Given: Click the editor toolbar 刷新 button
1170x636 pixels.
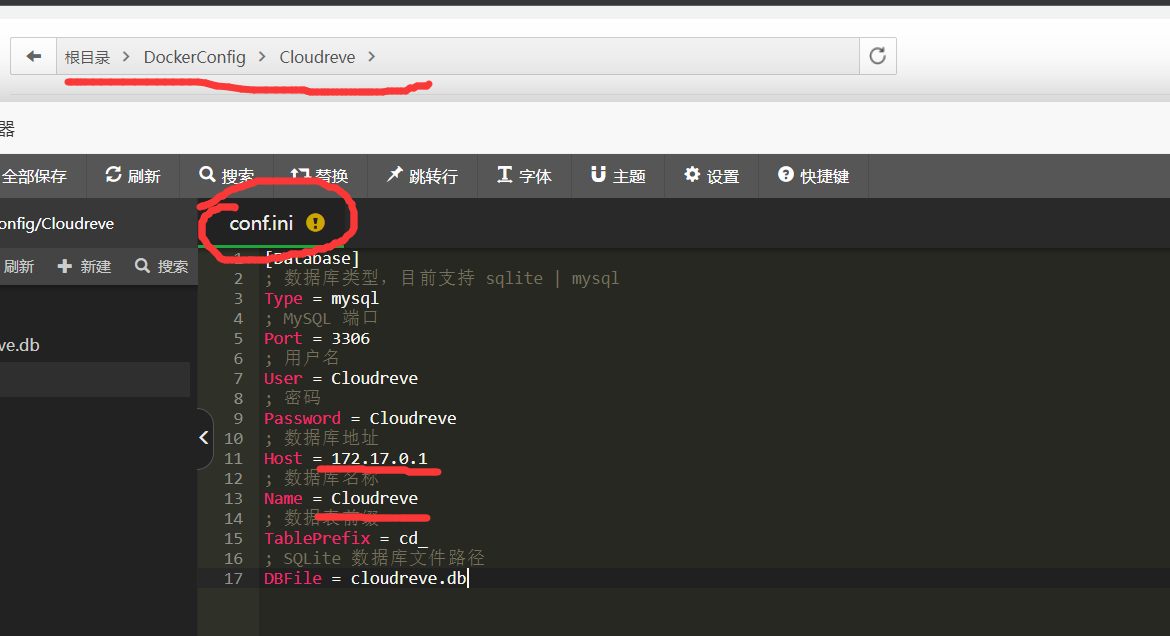Looking at the screenshot, I should click(x=133, y=176).
